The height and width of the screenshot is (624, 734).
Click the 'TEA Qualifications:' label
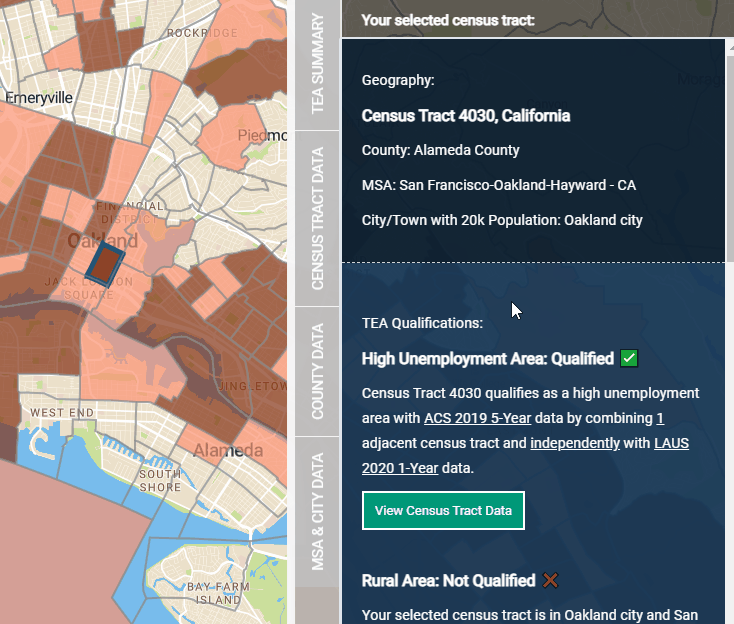click(422, 323)
